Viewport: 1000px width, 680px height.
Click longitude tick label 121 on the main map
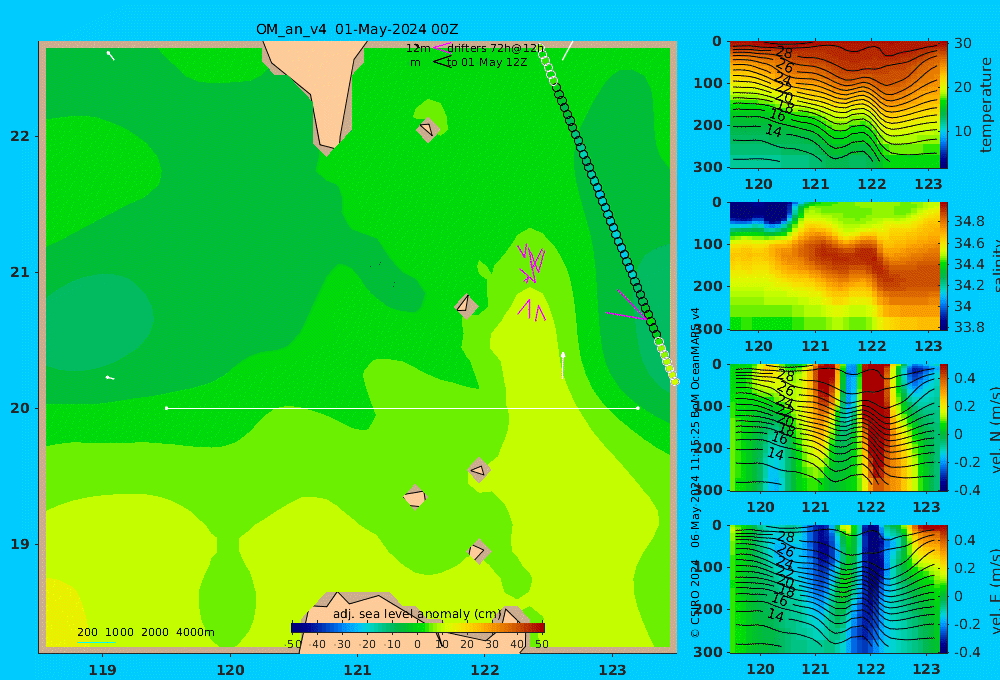pos(357,670)
